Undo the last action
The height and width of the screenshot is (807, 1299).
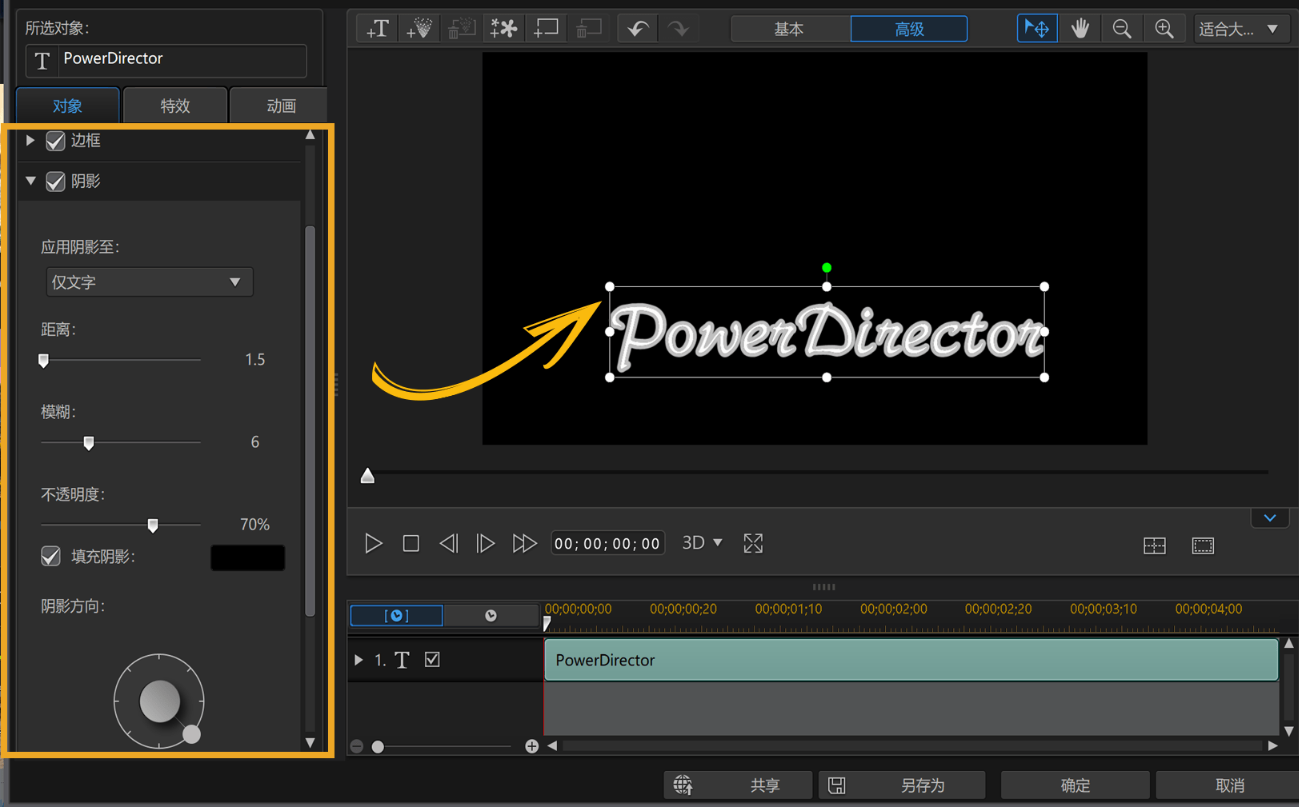637,29
